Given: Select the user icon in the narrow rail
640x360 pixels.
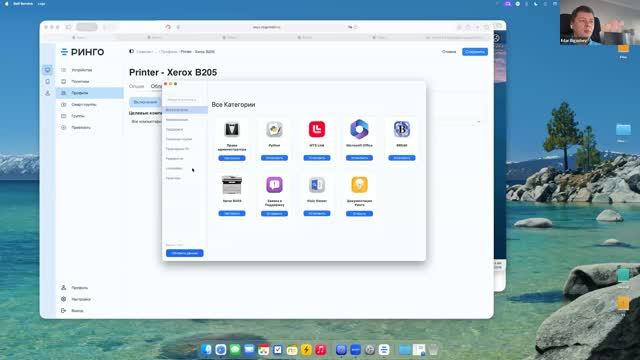Looking at the screenshot, I should point(47,93).
